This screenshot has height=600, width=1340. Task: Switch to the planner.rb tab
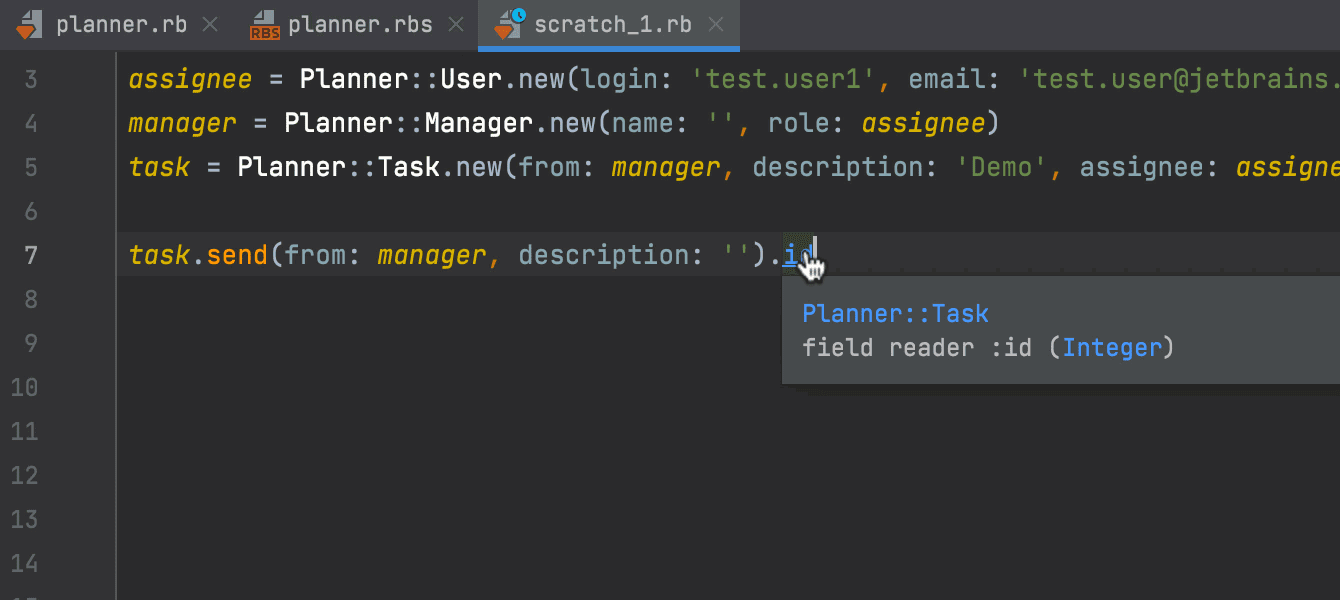click(x=121, y=25)
